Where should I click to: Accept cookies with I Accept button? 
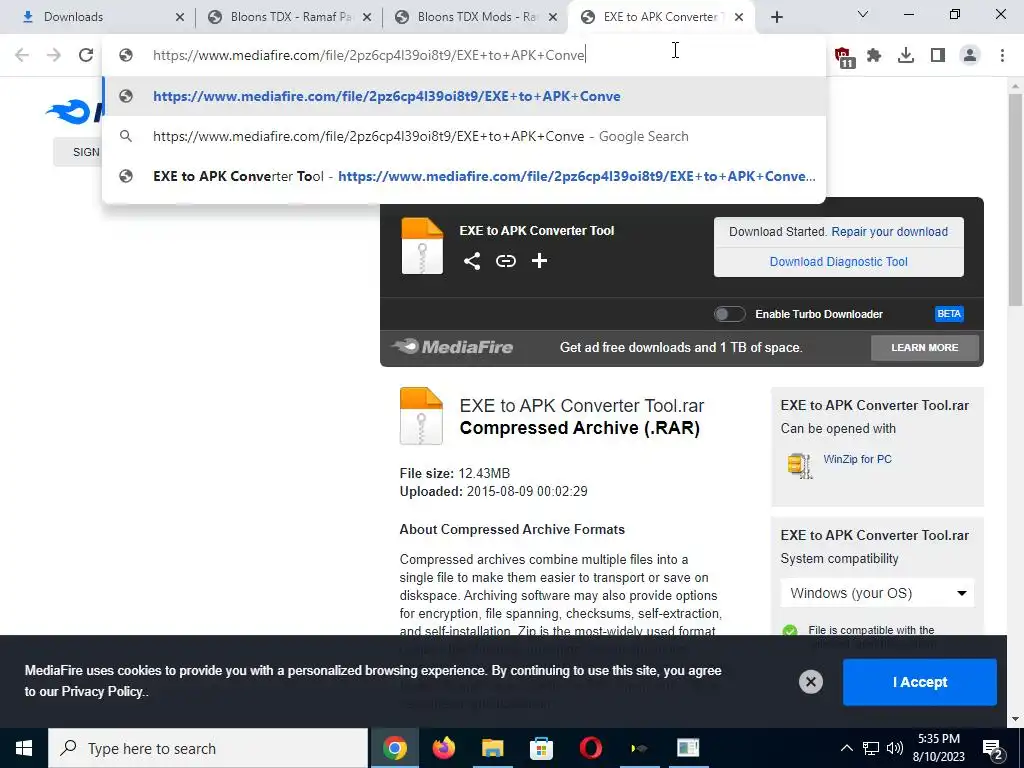[920, 682]
